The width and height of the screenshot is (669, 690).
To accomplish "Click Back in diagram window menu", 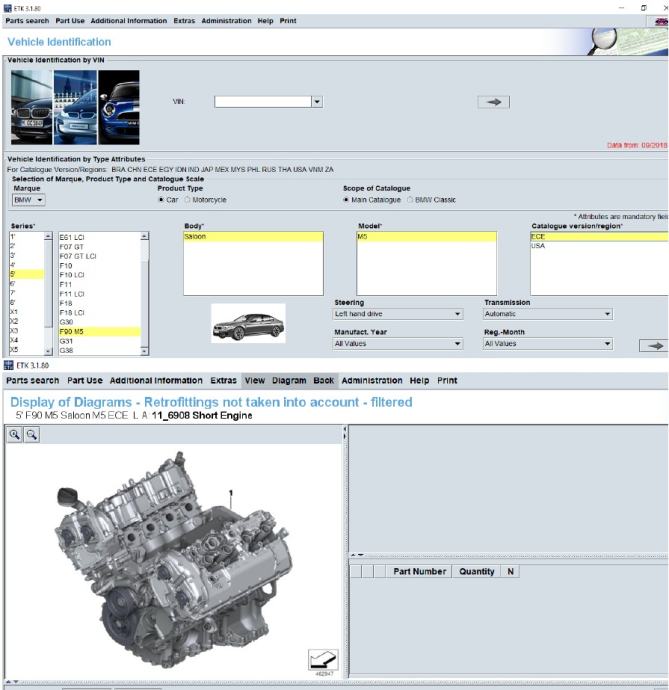I will (323, 381).
